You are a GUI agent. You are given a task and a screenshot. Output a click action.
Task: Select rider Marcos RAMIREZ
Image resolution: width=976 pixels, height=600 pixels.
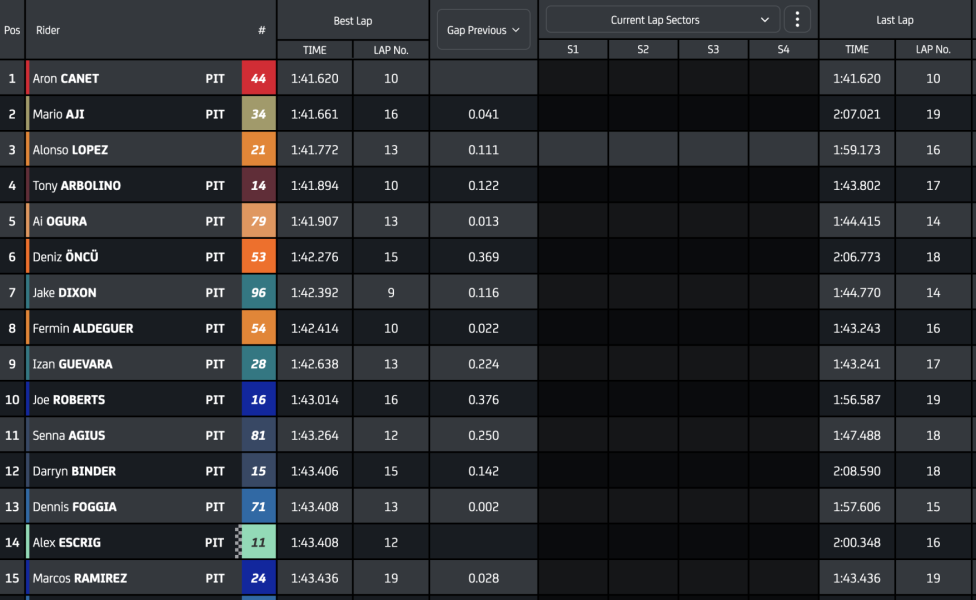point(80,578)
